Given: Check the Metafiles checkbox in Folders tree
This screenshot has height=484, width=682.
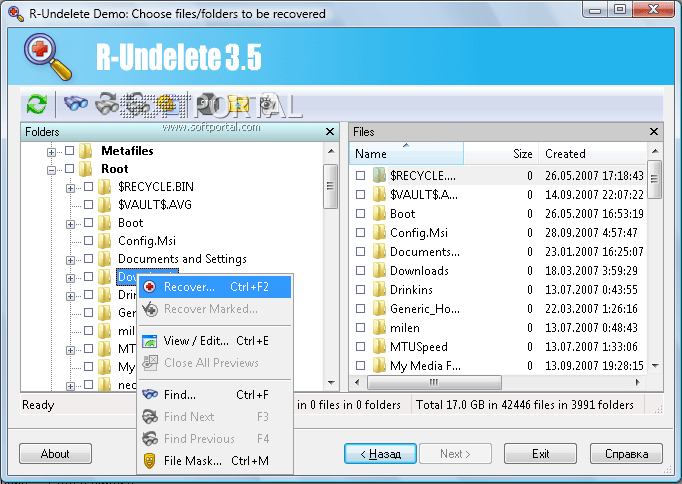Looking at the screenshot, I should (70, 151).
